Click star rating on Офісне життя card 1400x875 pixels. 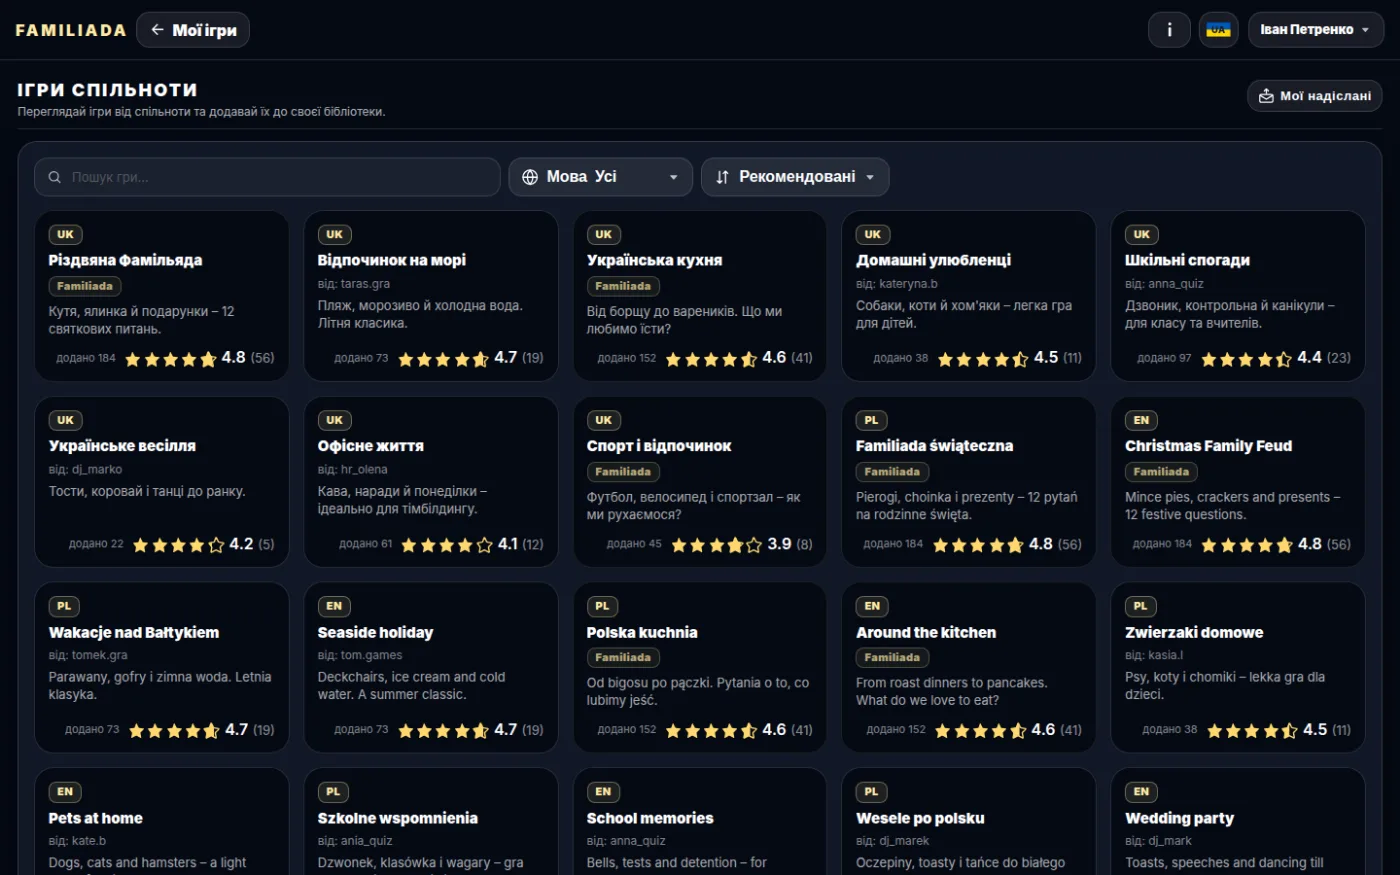coord(447,544)
